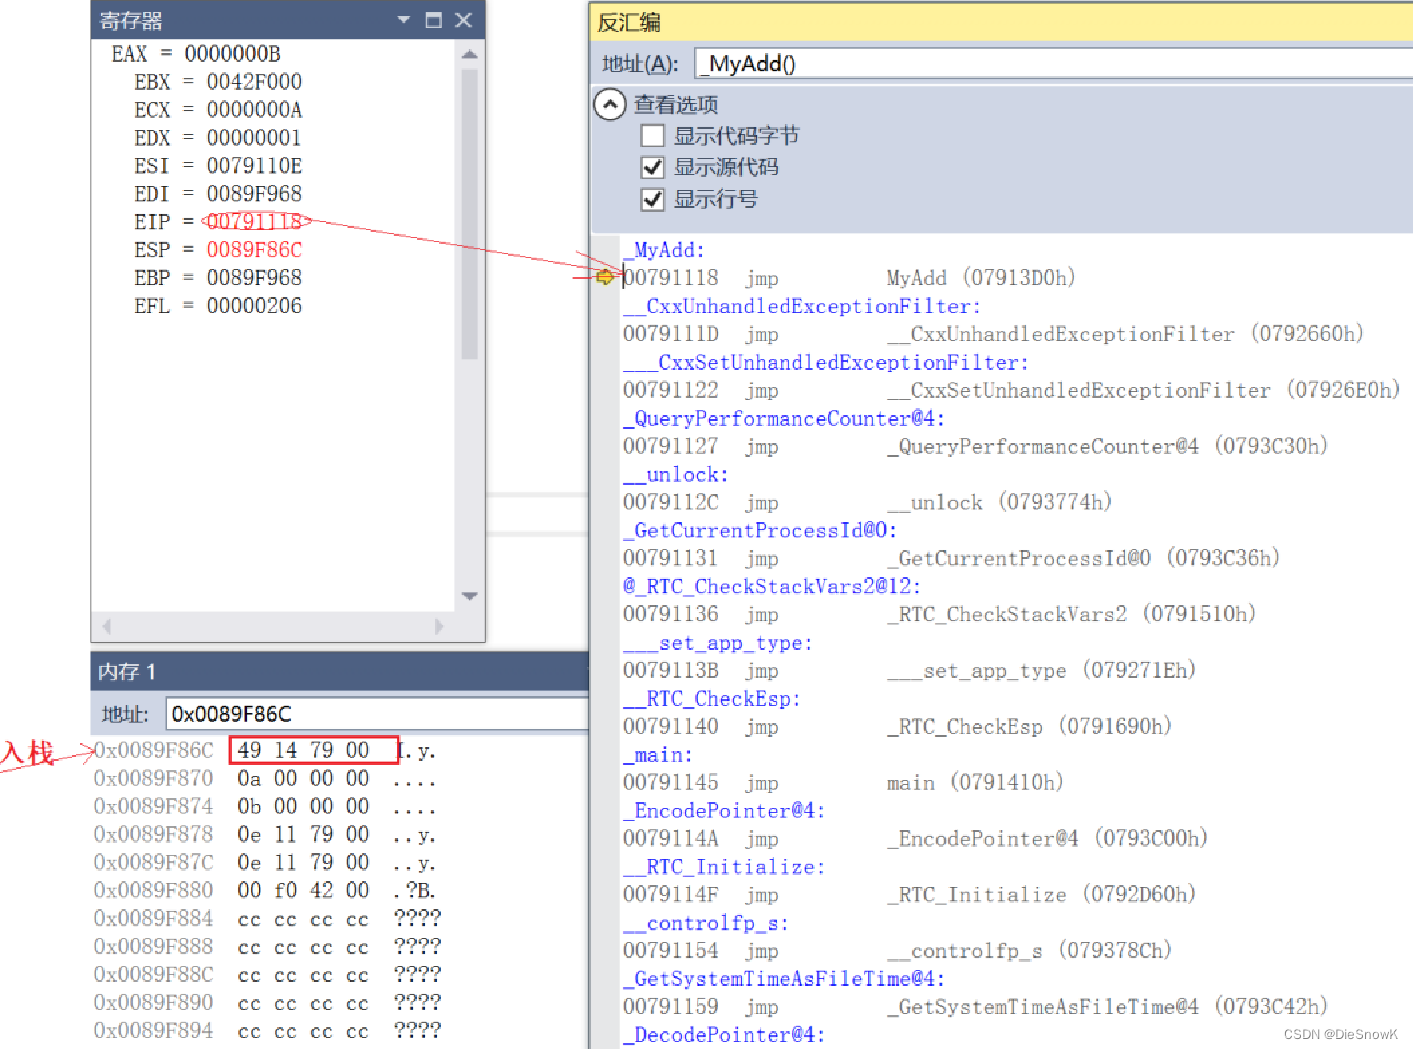Click the memory address field 0x0089F86C
Image resolution: width=1413 pixels, height=1049 pixels.
[x=377, y=714]
